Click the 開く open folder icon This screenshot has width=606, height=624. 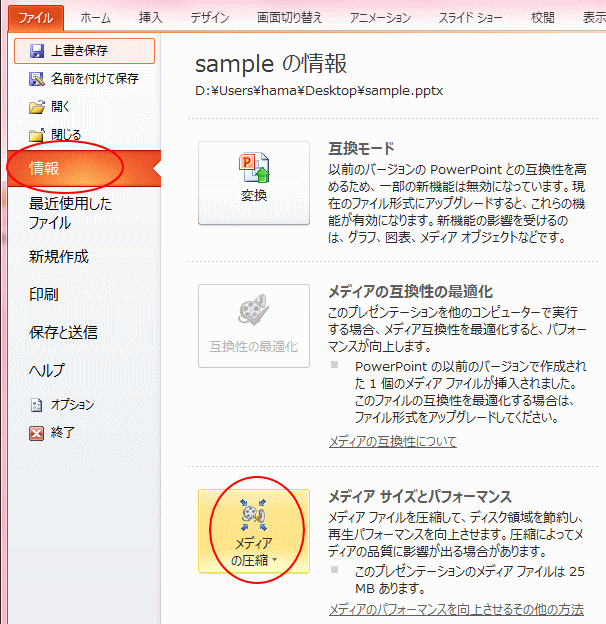click(x=37, y=107)
